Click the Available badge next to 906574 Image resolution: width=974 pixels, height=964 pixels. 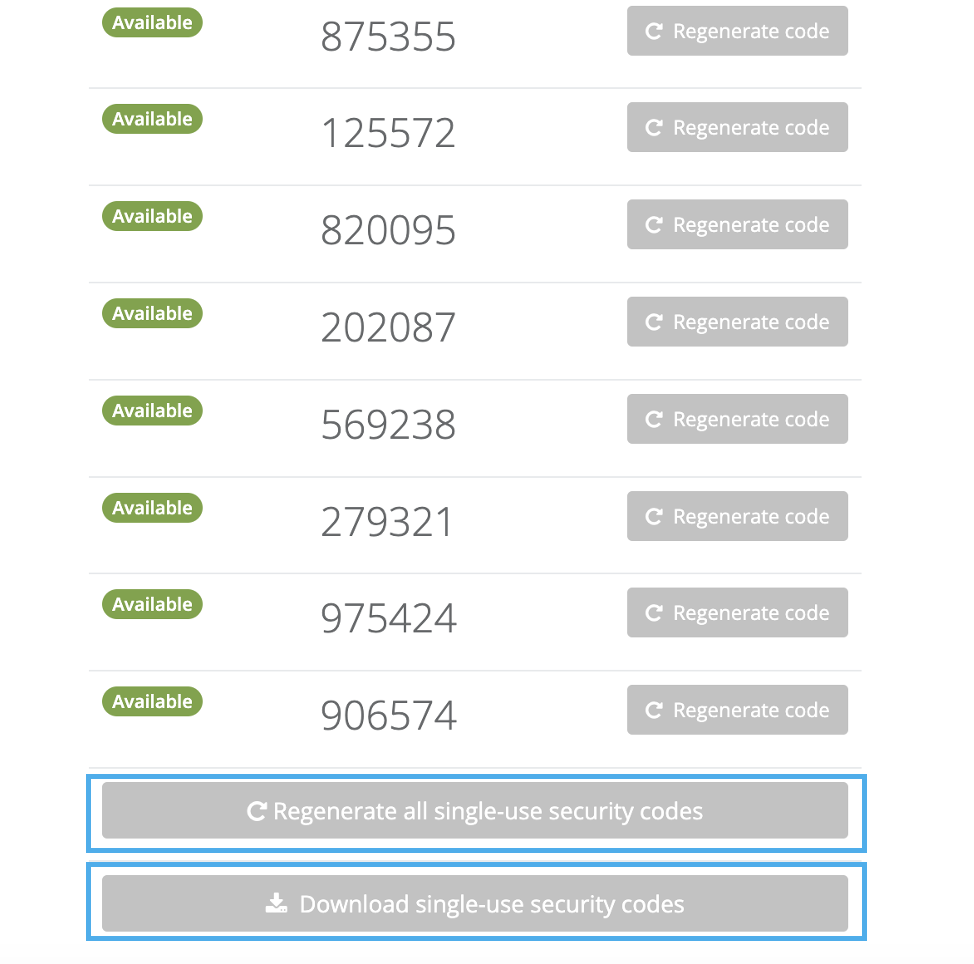(152, 702)
